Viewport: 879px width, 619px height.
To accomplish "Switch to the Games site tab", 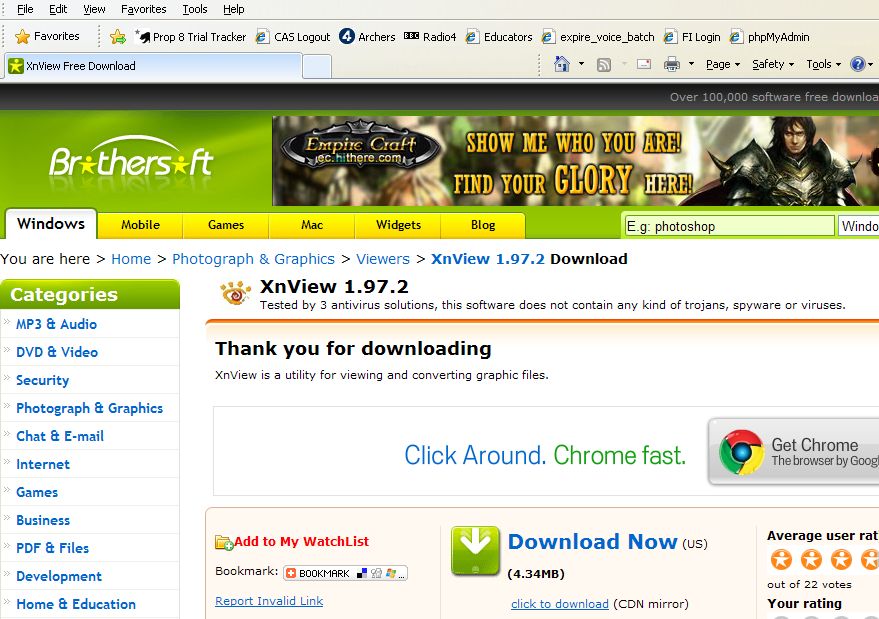I will [x=226, y=225].
